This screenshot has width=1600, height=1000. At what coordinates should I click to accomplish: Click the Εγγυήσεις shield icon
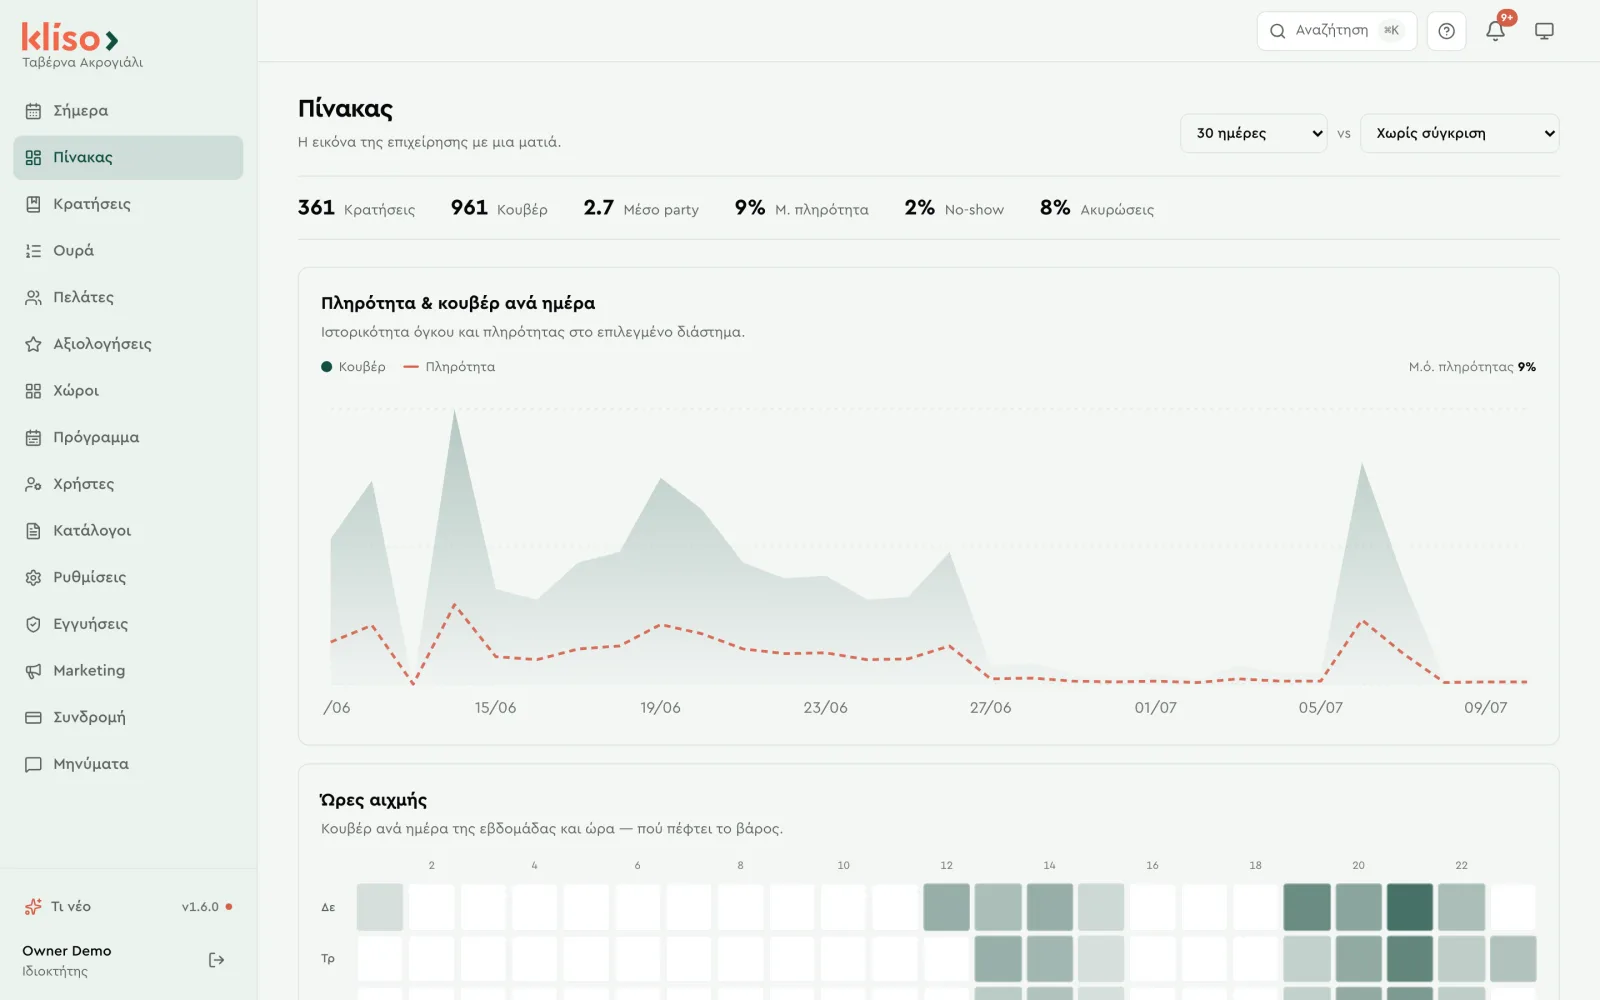click(x=33, y=624)
